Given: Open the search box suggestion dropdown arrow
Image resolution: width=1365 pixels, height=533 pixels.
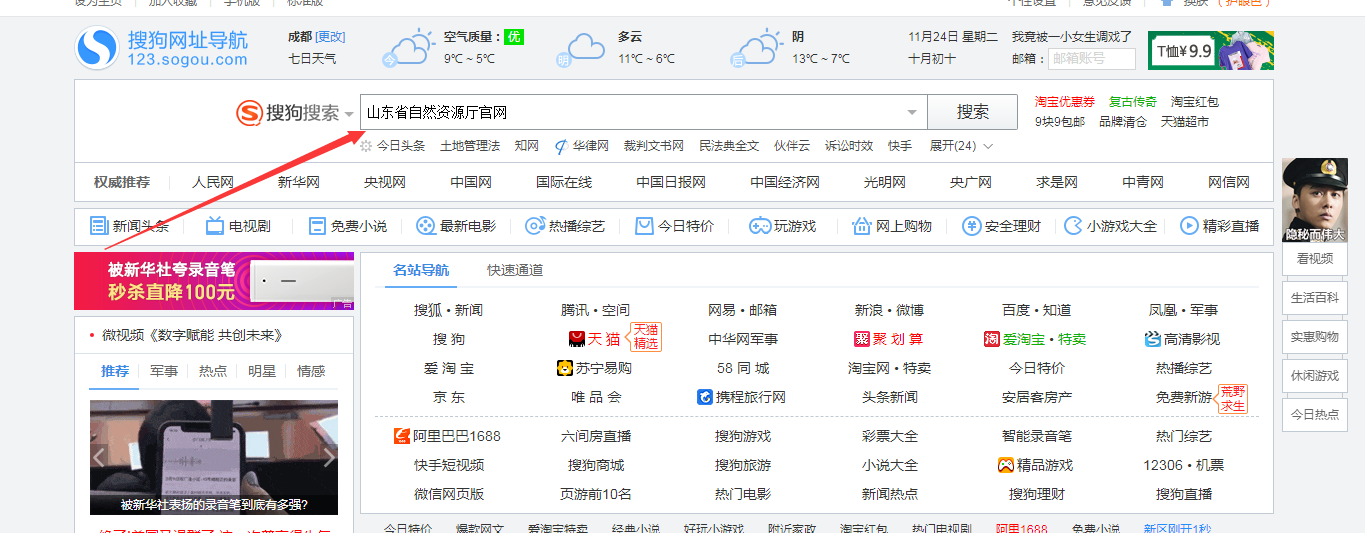Looking at the screenshot, I should click(912, 113).
